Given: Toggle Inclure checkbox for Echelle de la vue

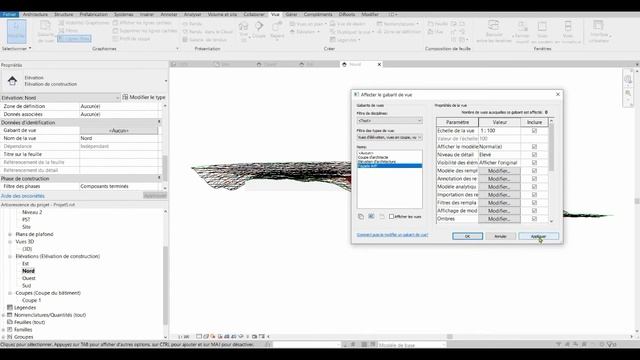Looking at the screenshot, I should point(534,131).
